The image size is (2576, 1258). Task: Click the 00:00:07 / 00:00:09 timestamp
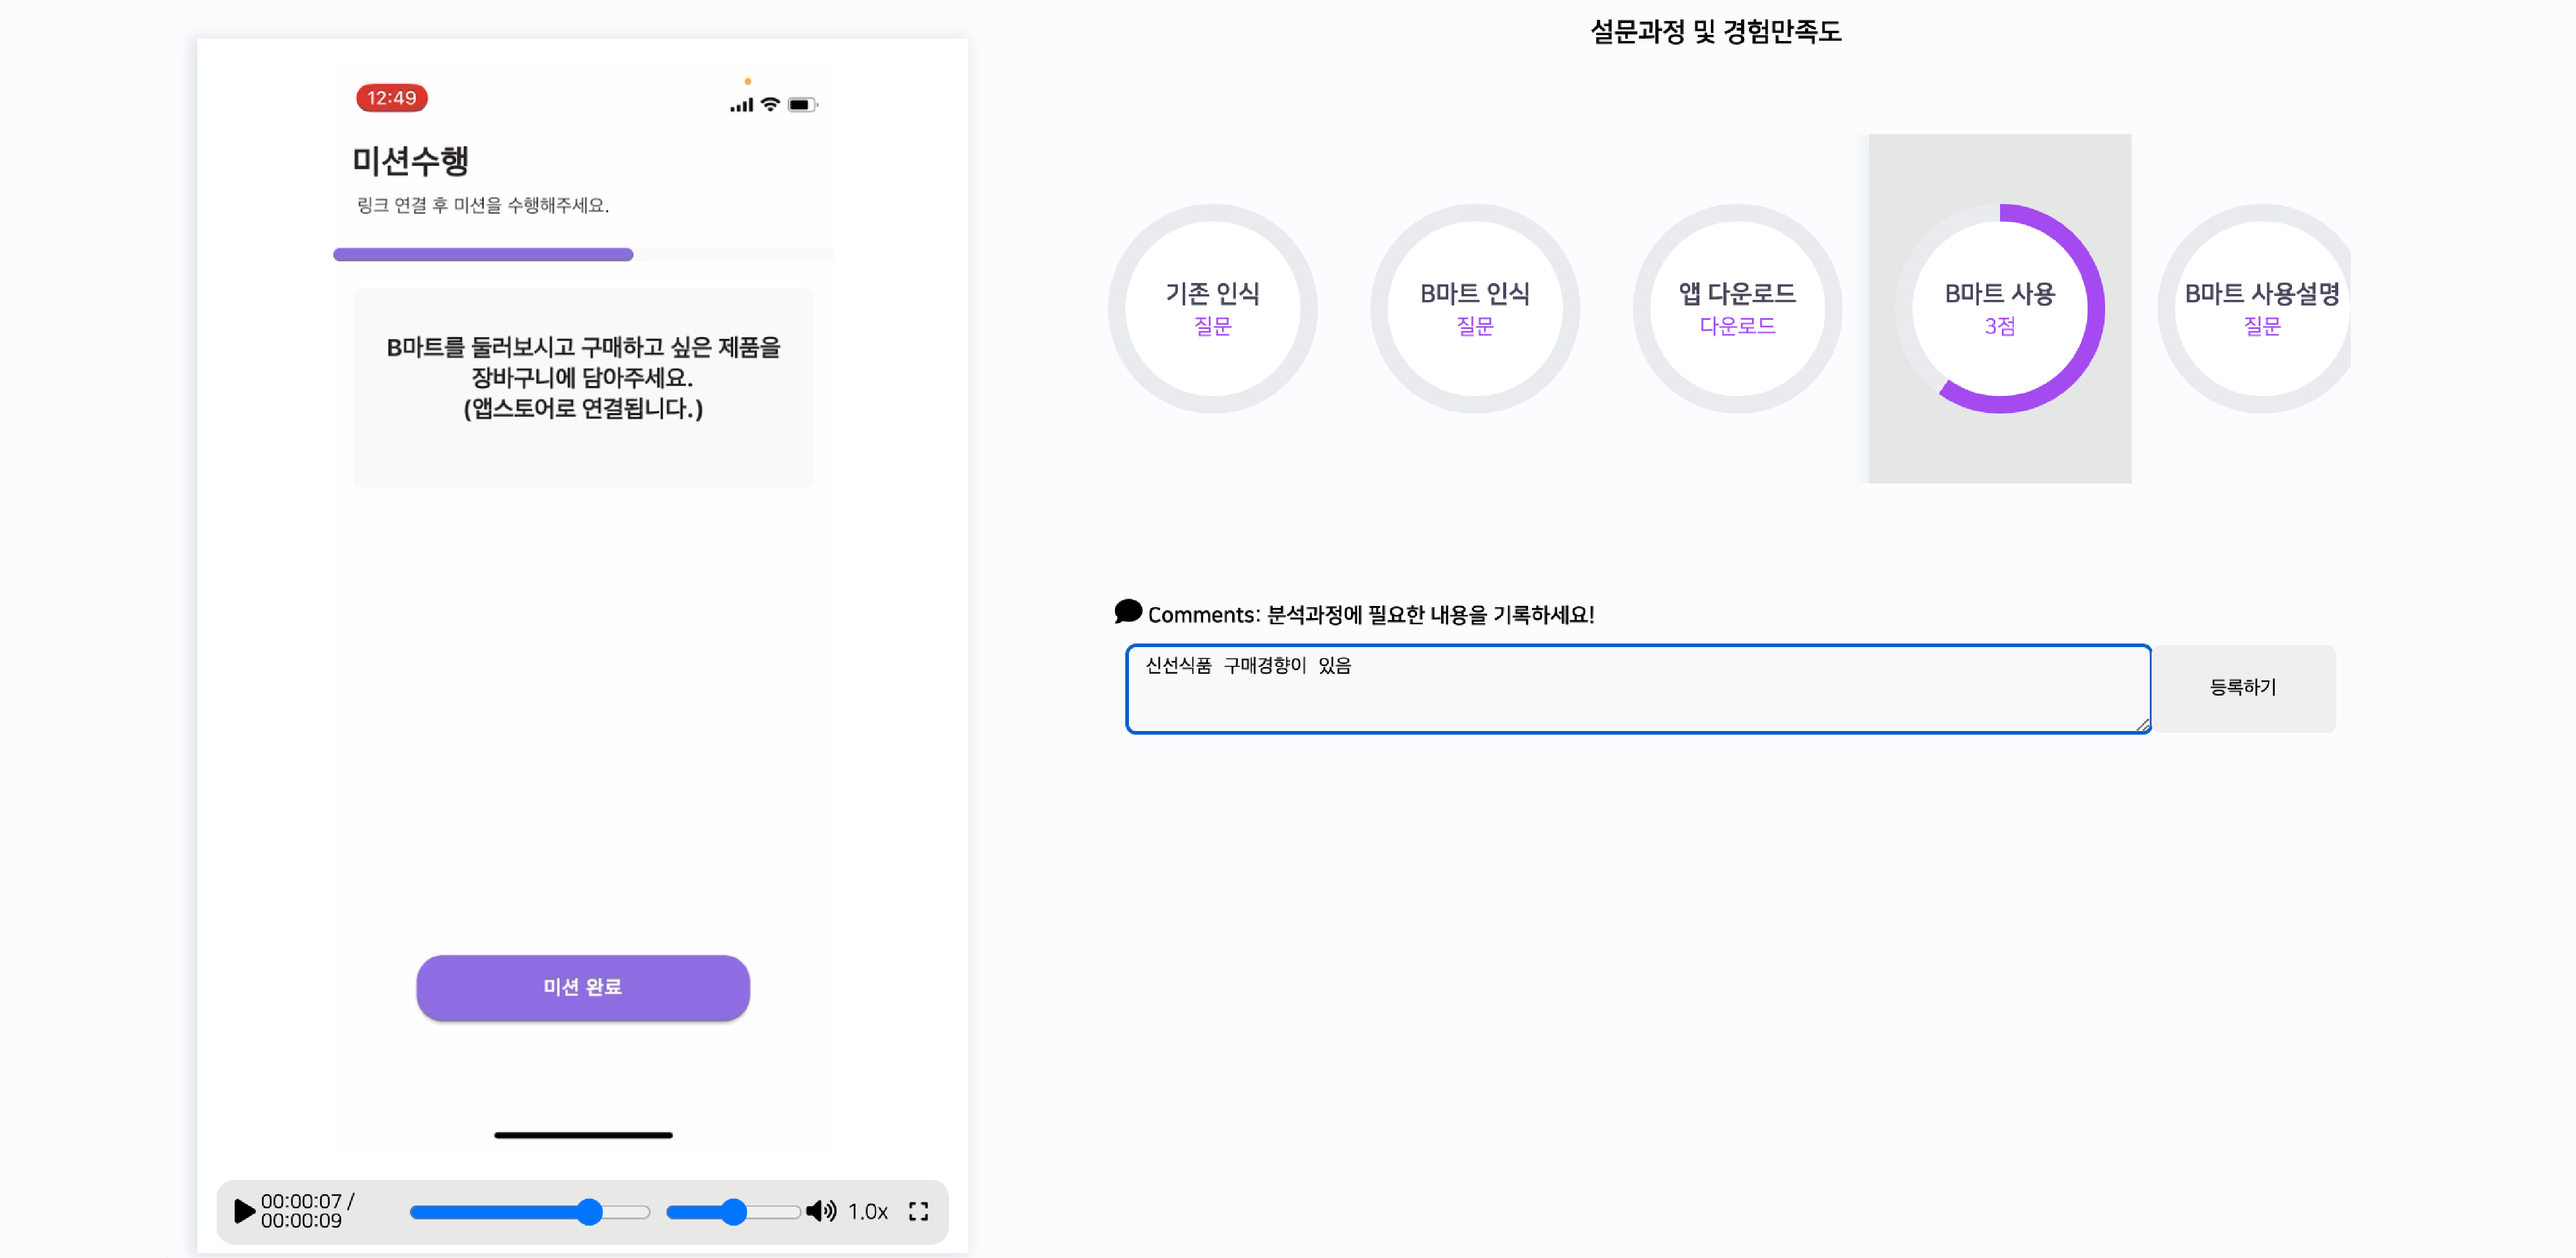(x=307, y=1211)
